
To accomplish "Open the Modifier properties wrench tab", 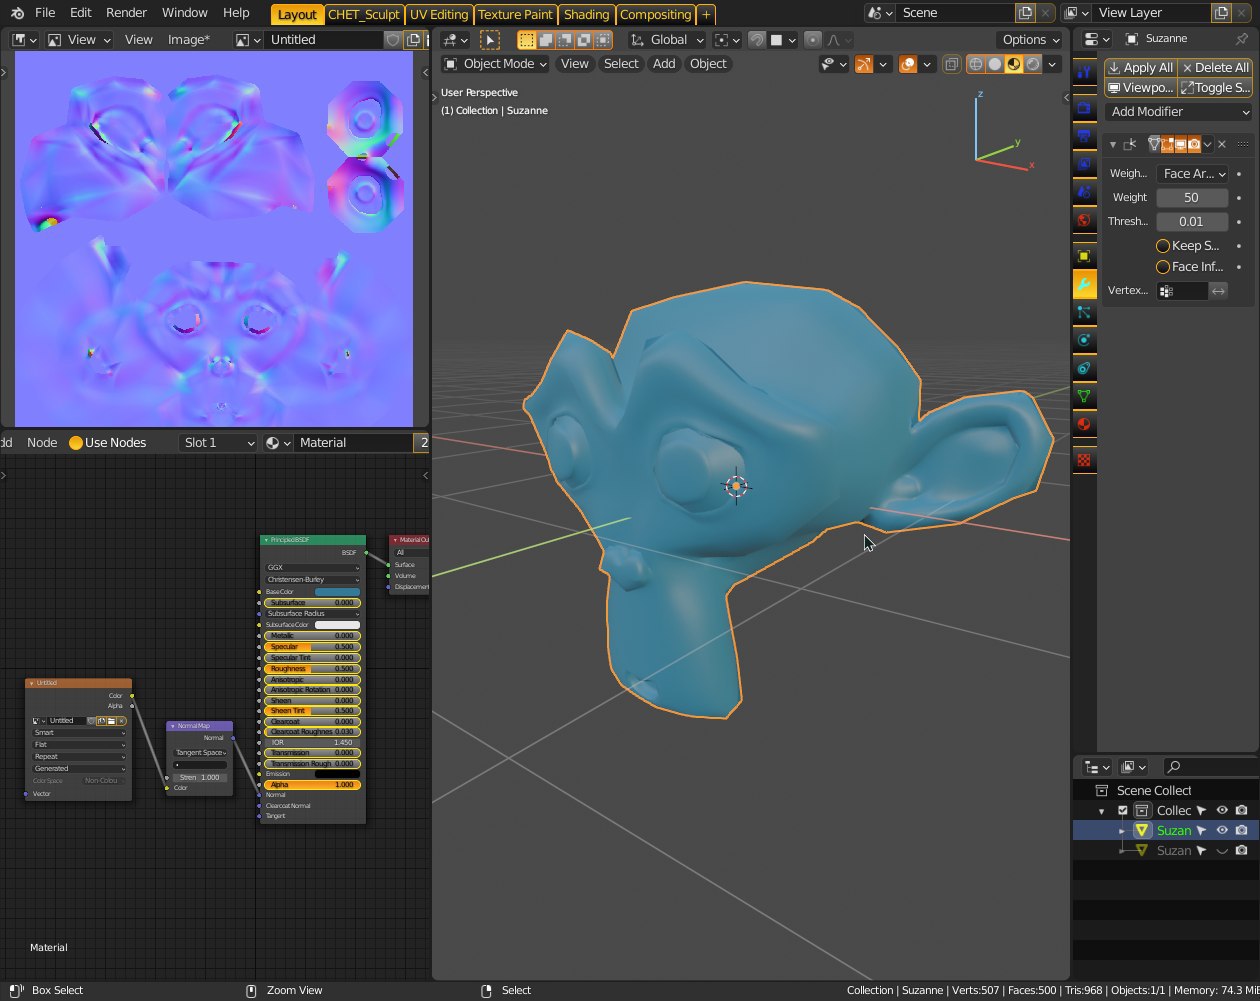I will [x=1084, y=285].
